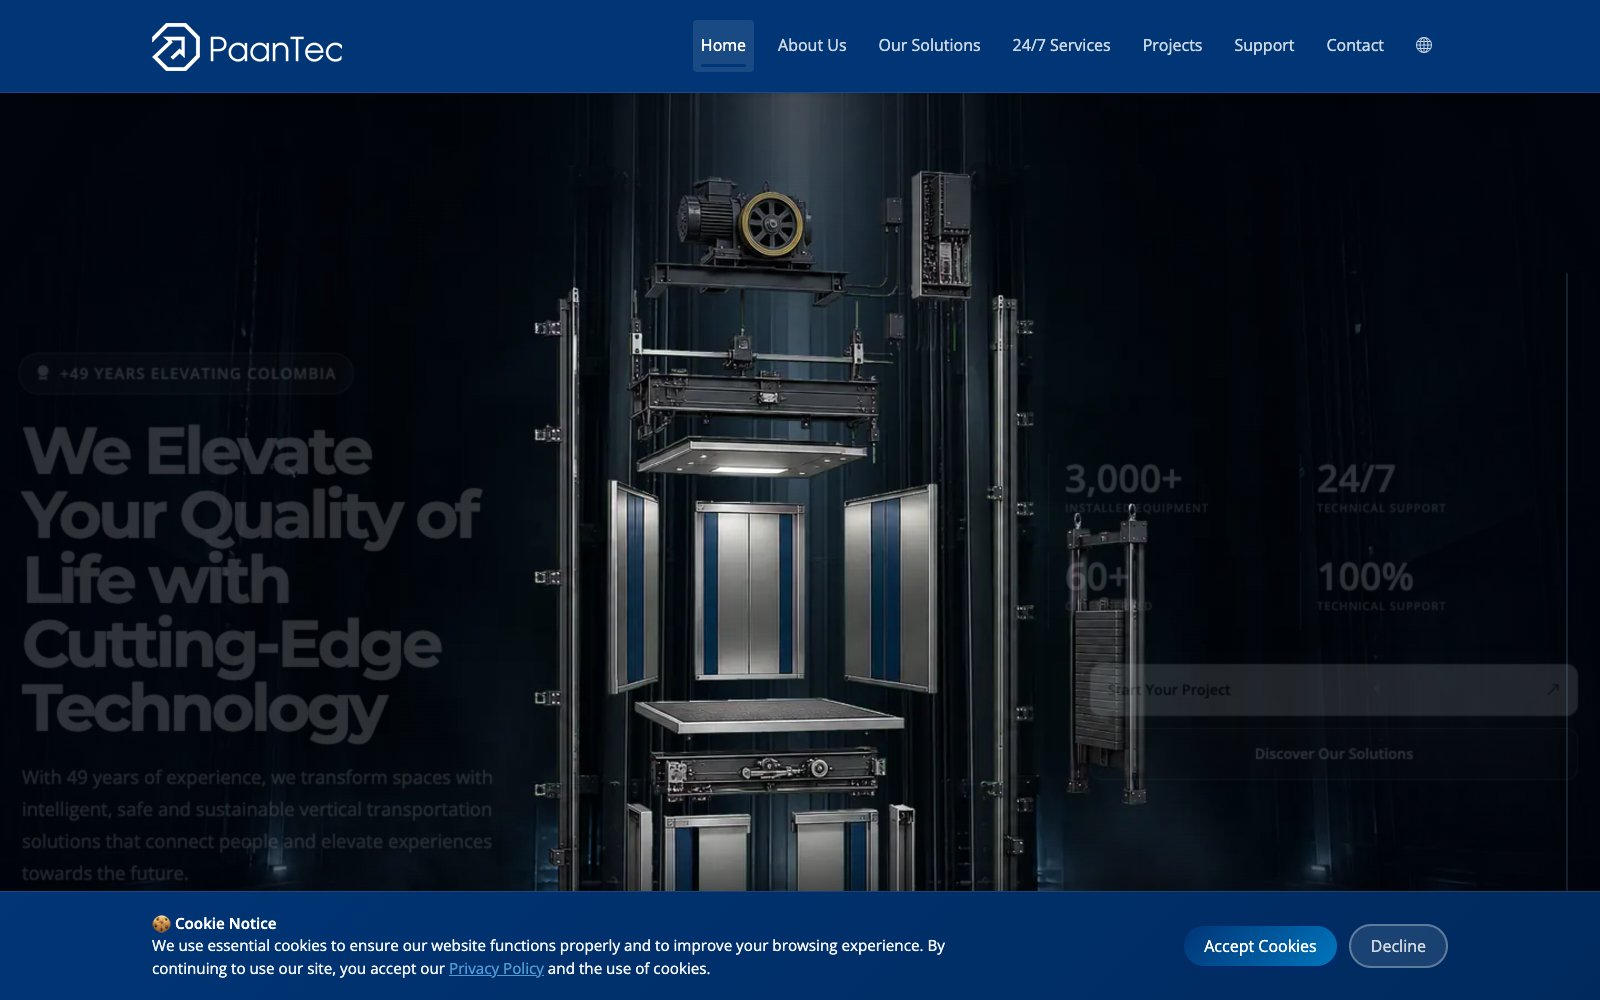Navigate to 24/7 Services
Viewport: 1600px width, 1000px height.
coord(1061,45)
